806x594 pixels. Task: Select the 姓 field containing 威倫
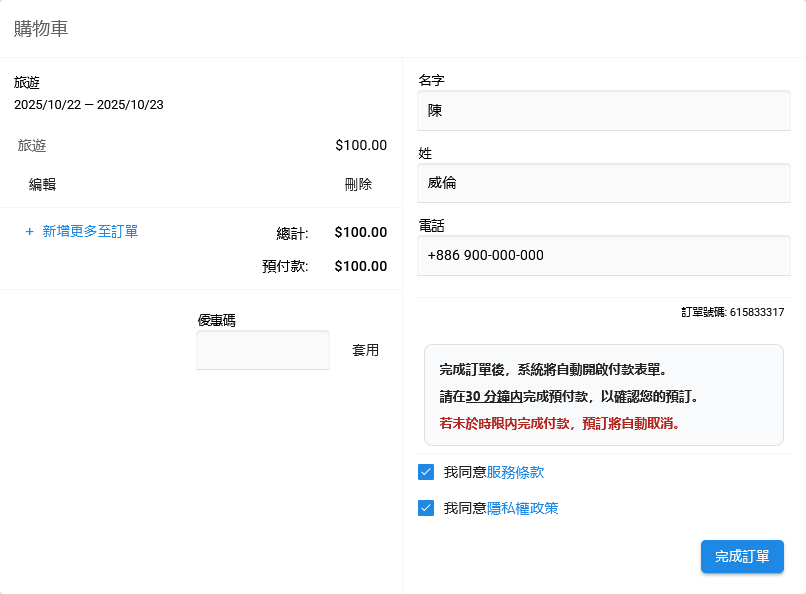603,183
